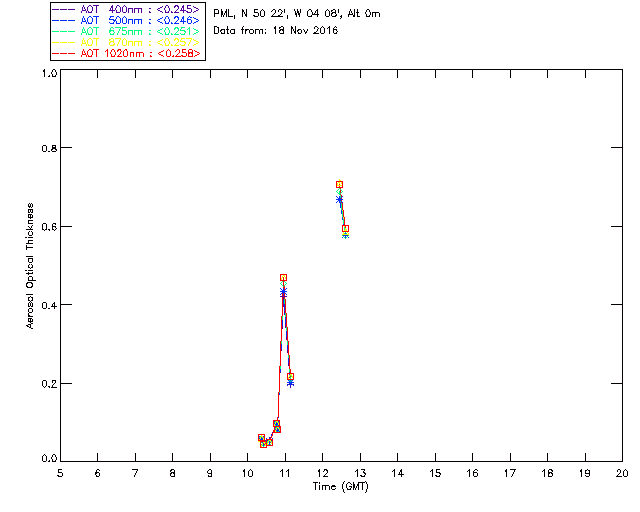Screen dimensions: 640x512
Task: Click the AOT 400nm legend entry
Action: (126, 9)
